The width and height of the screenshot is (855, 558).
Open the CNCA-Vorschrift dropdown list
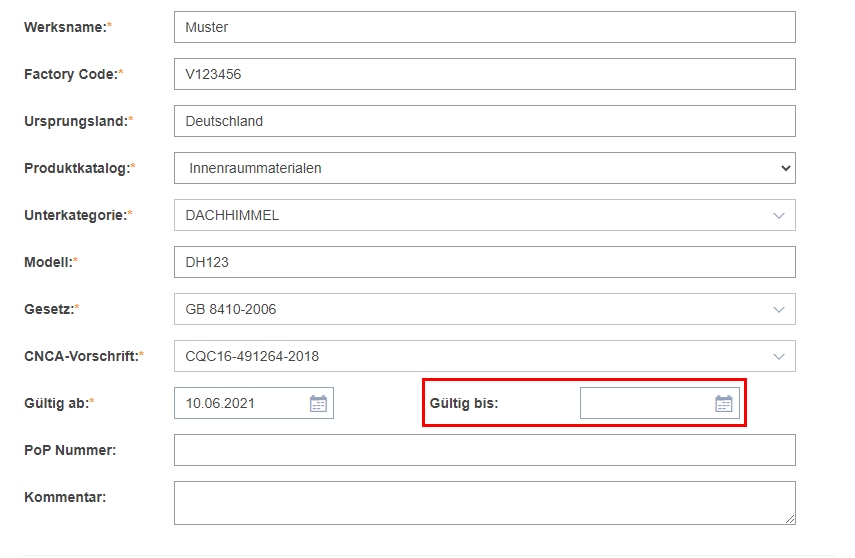[485, 356]
